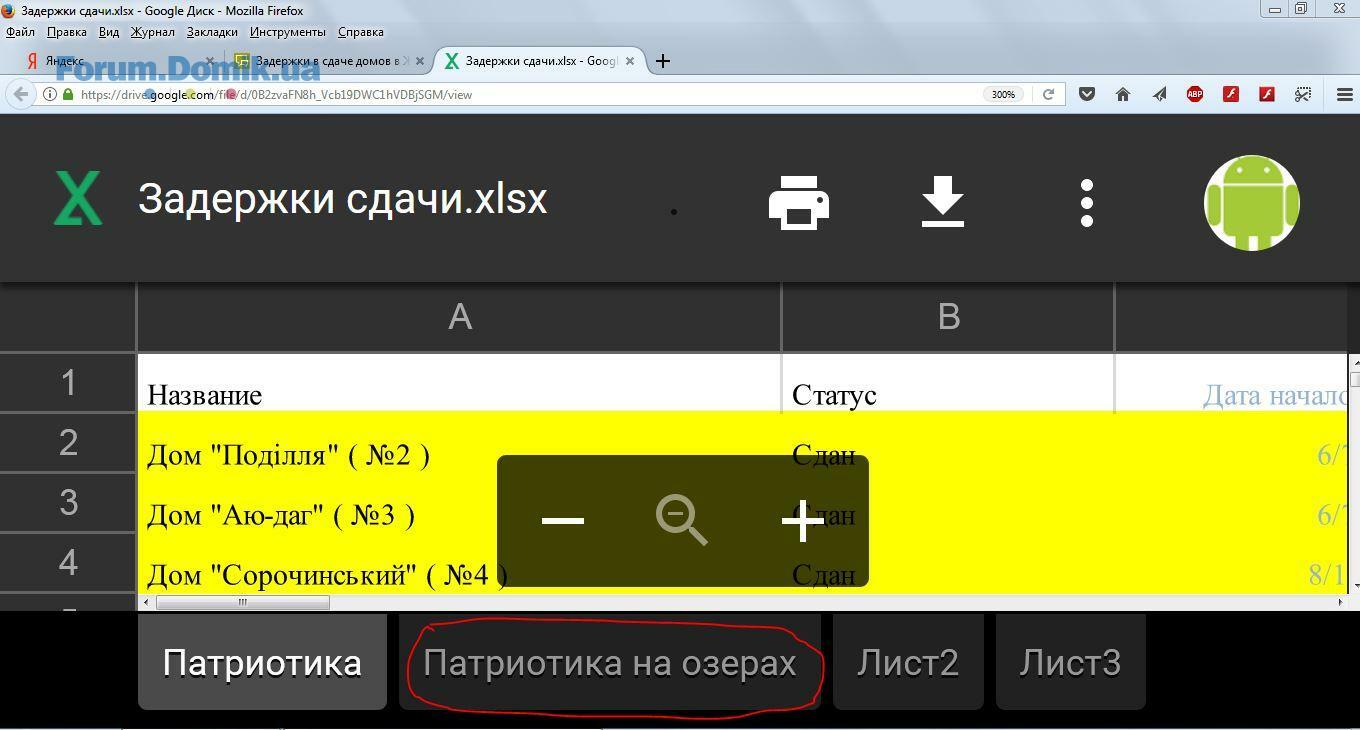Select column B header
The width and height of the screenshot is (1360, 730).
click(x=948, y=316)
